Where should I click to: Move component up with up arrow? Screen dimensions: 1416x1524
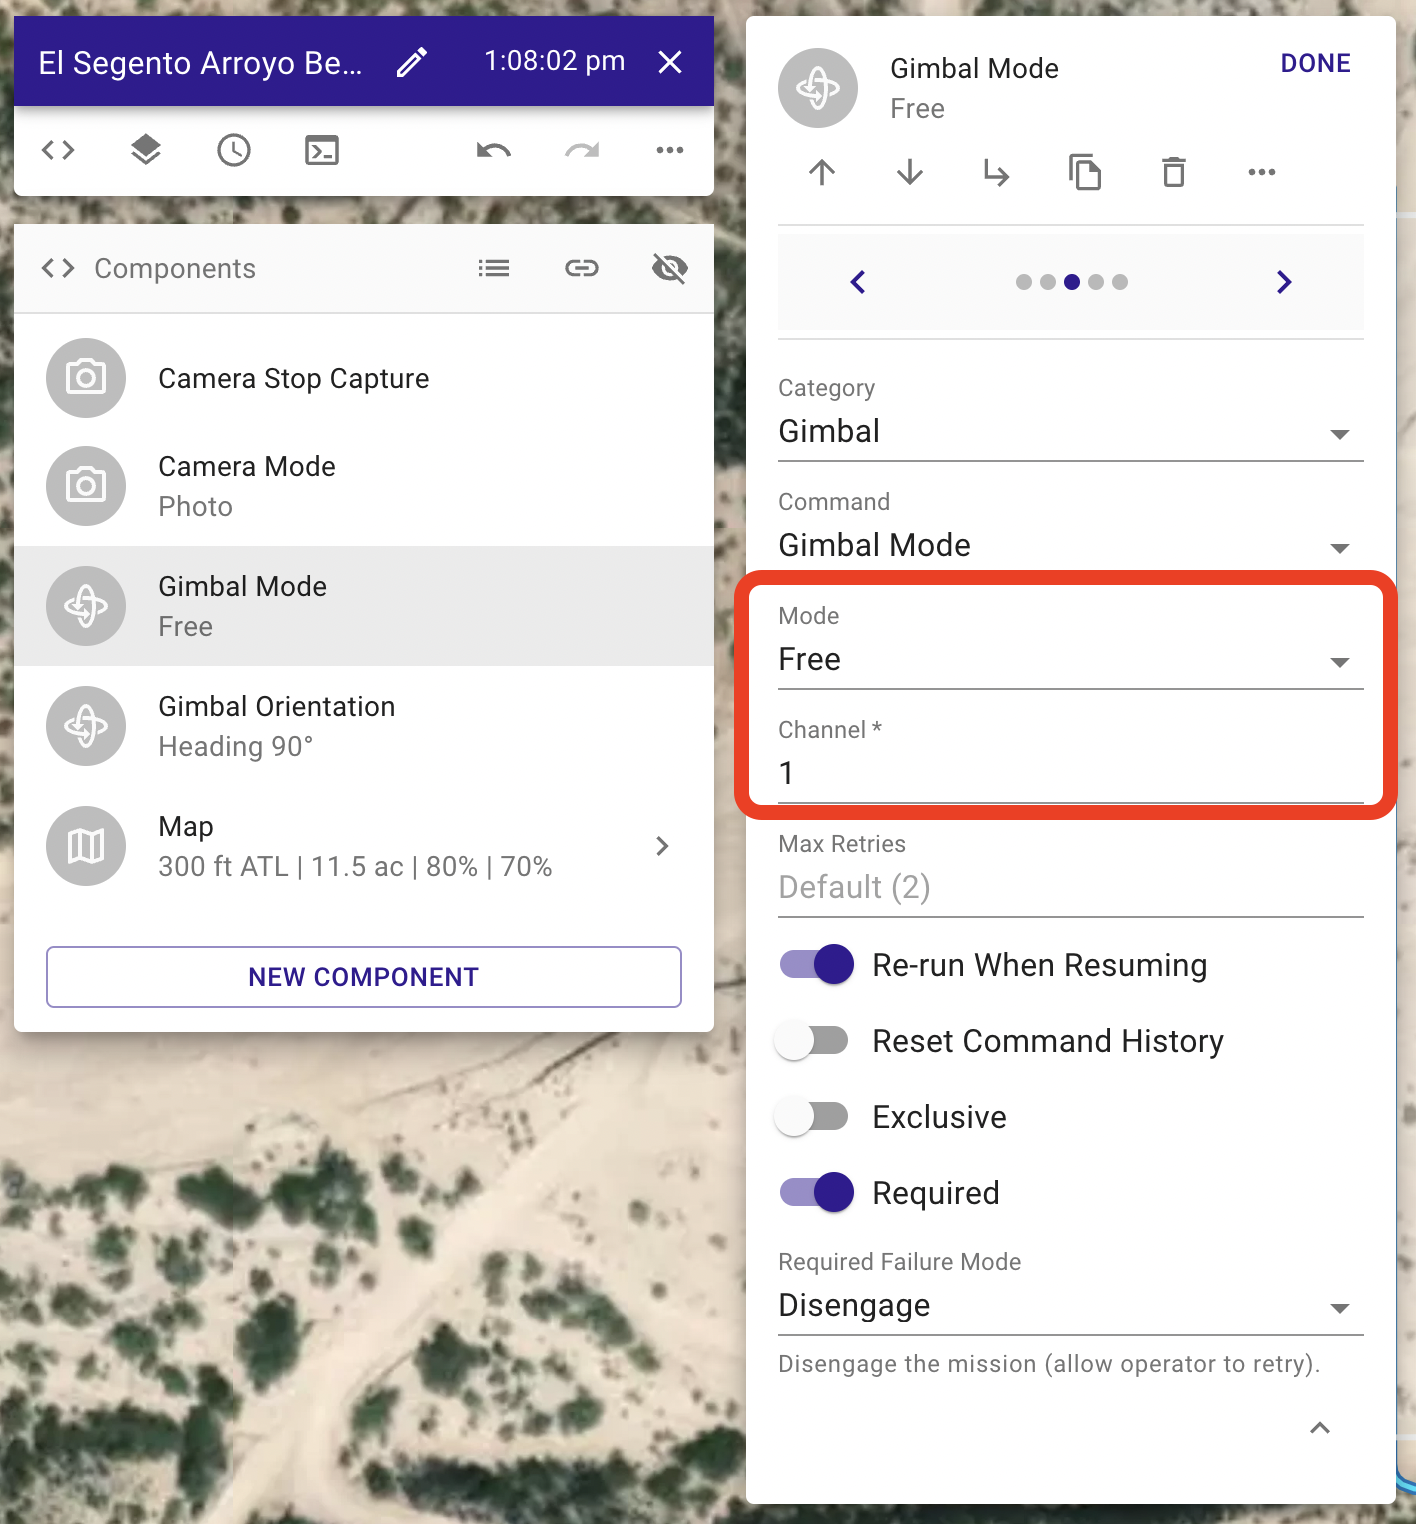[x=822, y=172]
